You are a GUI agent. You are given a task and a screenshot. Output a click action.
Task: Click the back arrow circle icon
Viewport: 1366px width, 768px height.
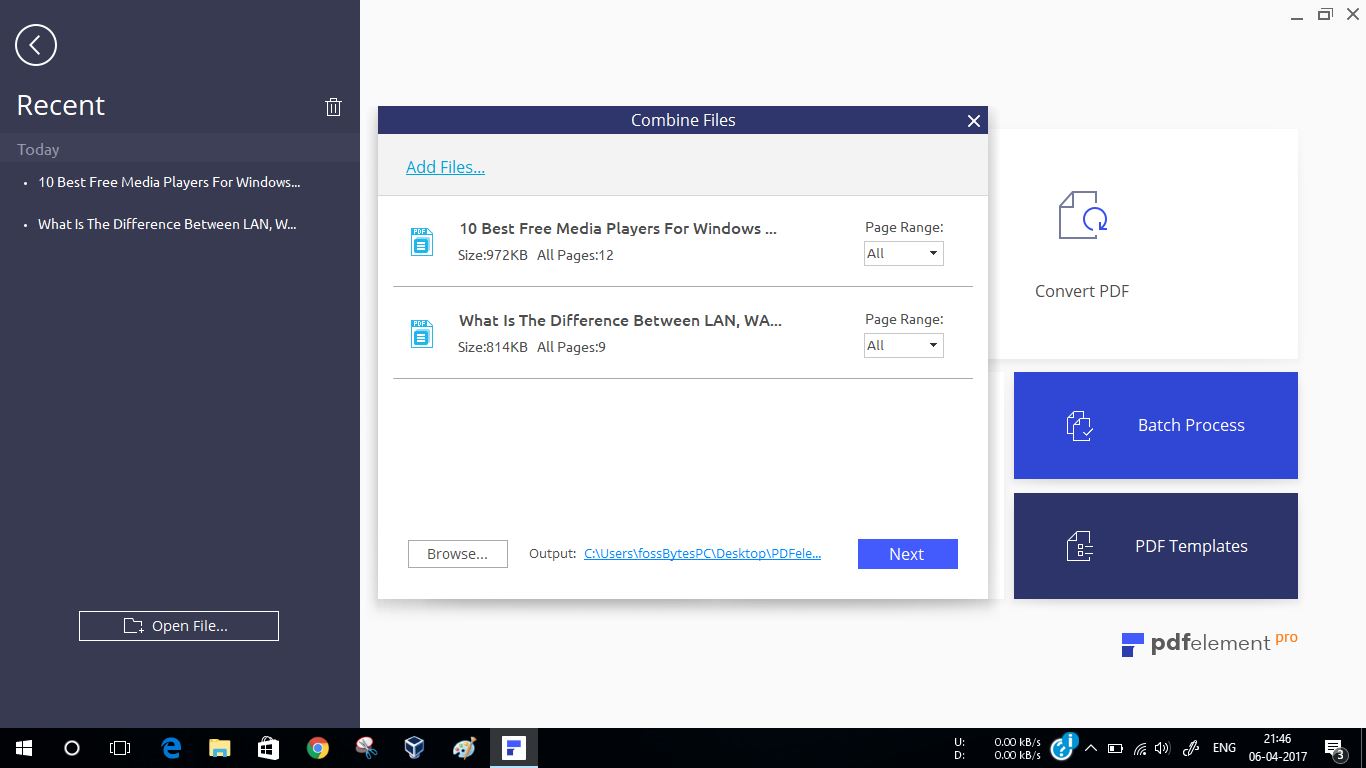[x=36, y=45]
